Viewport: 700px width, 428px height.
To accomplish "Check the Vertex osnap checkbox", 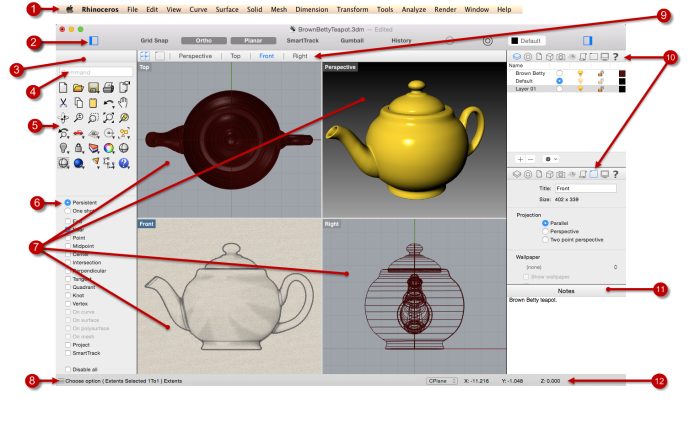I will [x=68, y=303].
